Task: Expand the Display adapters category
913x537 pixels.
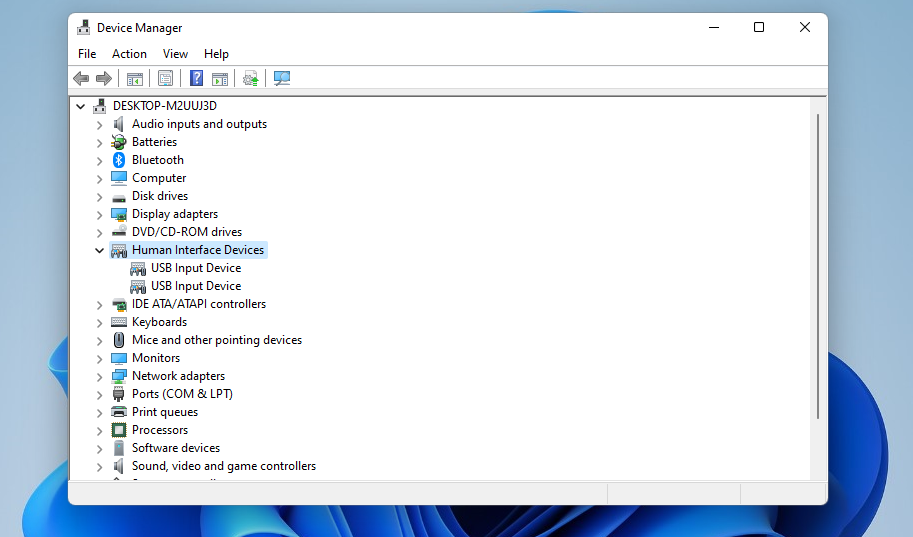Action: pos(99,214)
